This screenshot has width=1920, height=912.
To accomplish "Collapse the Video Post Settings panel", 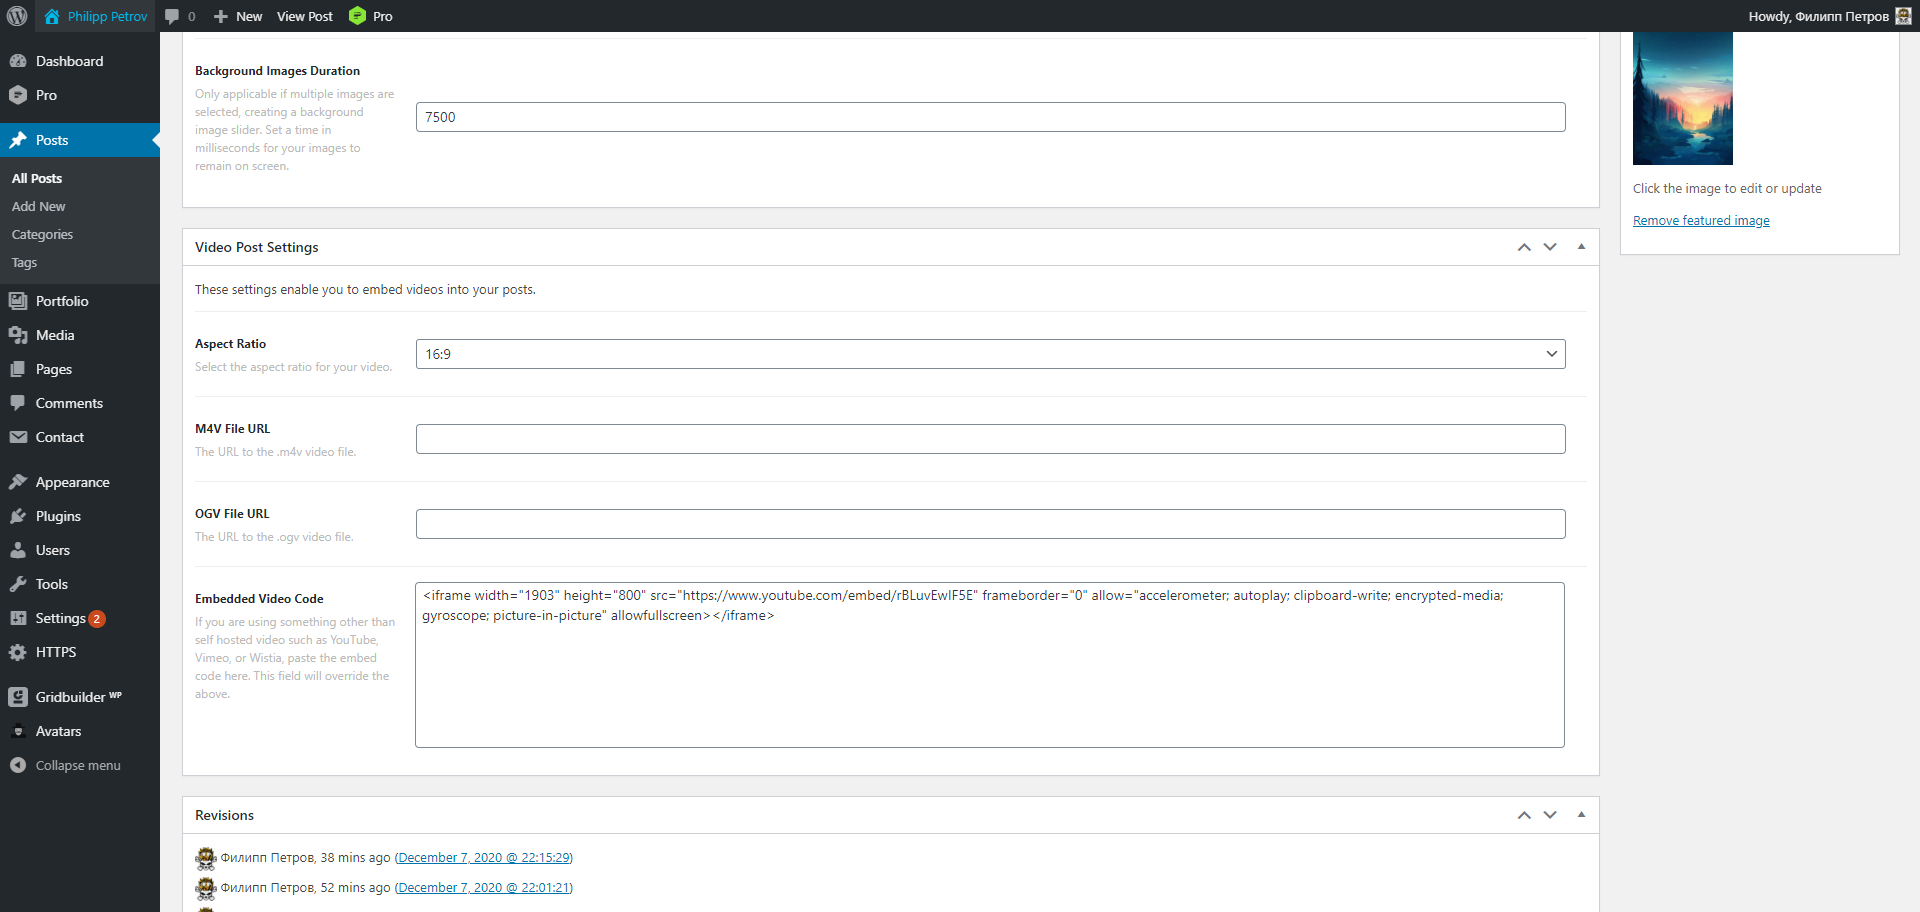I will 1581,247.
